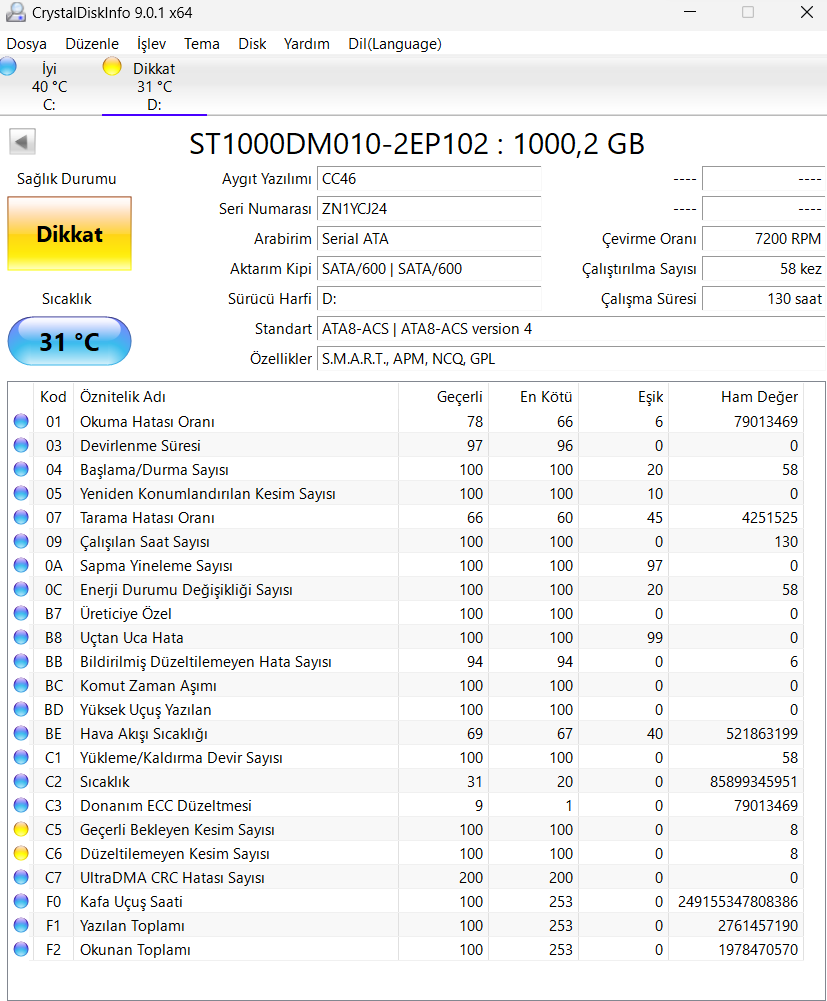Open the İşlev menu
827x1001 pixels.
(x=151, y=44)
